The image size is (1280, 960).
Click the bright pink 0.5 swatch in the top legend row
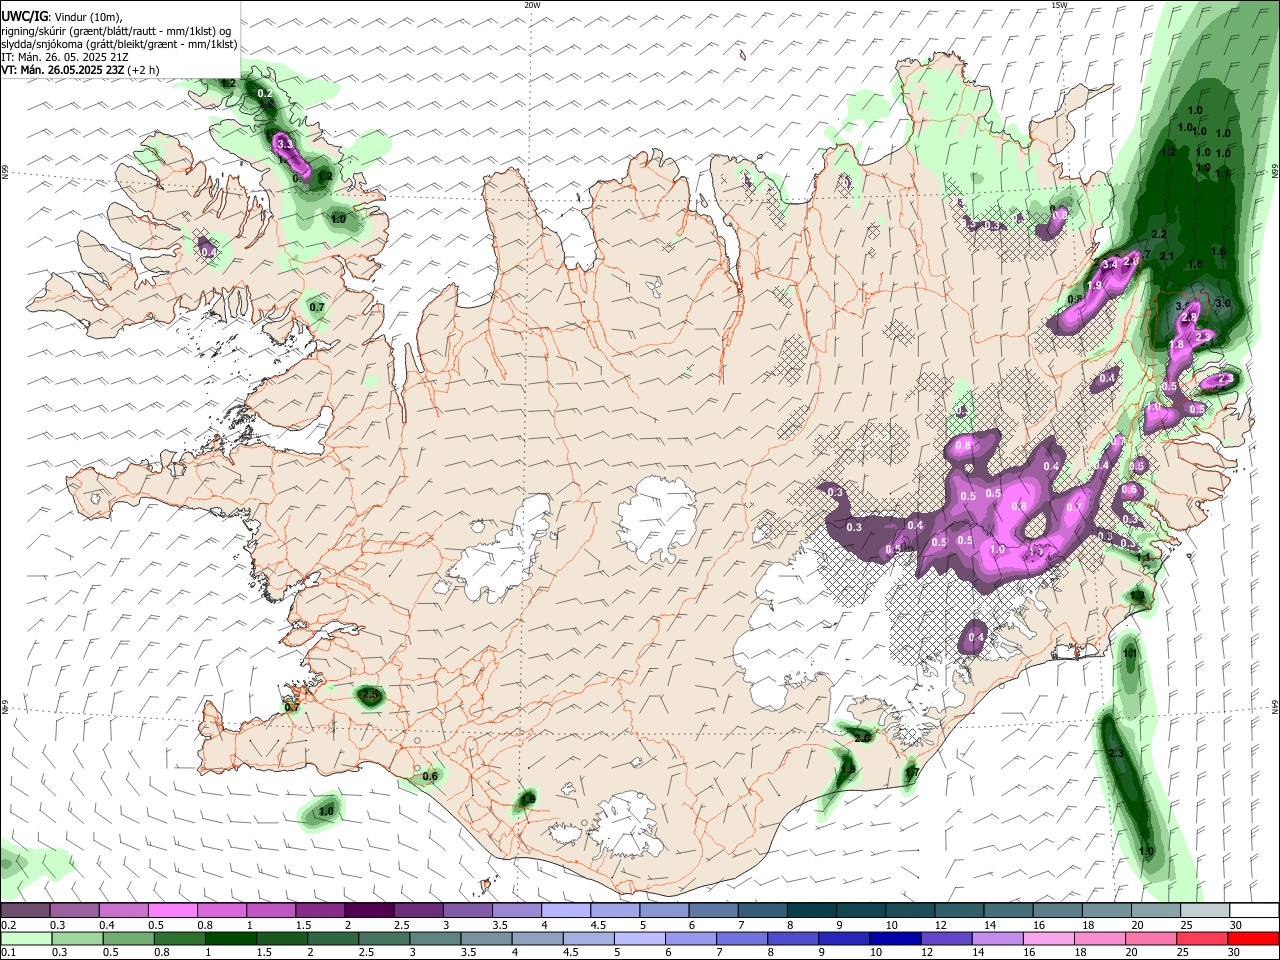point(173,911)
